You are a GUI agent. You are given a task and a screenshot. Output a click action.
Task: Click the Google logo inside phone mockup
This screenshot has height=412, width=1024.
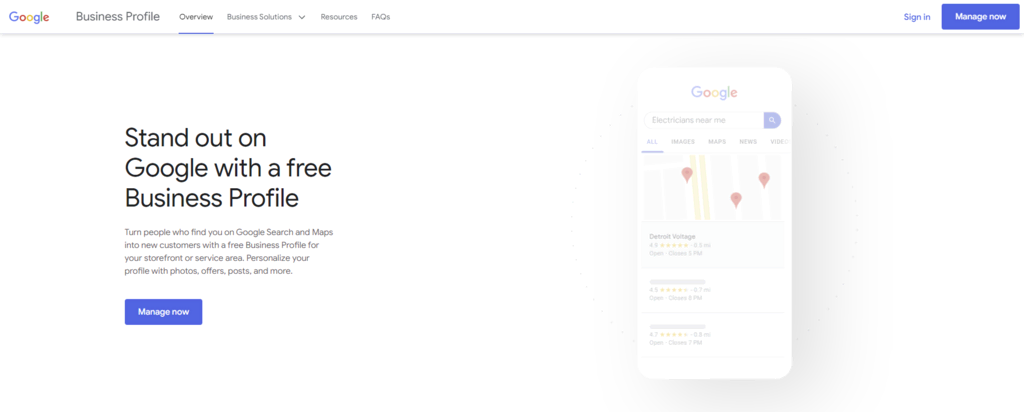[x=714, y=93]
